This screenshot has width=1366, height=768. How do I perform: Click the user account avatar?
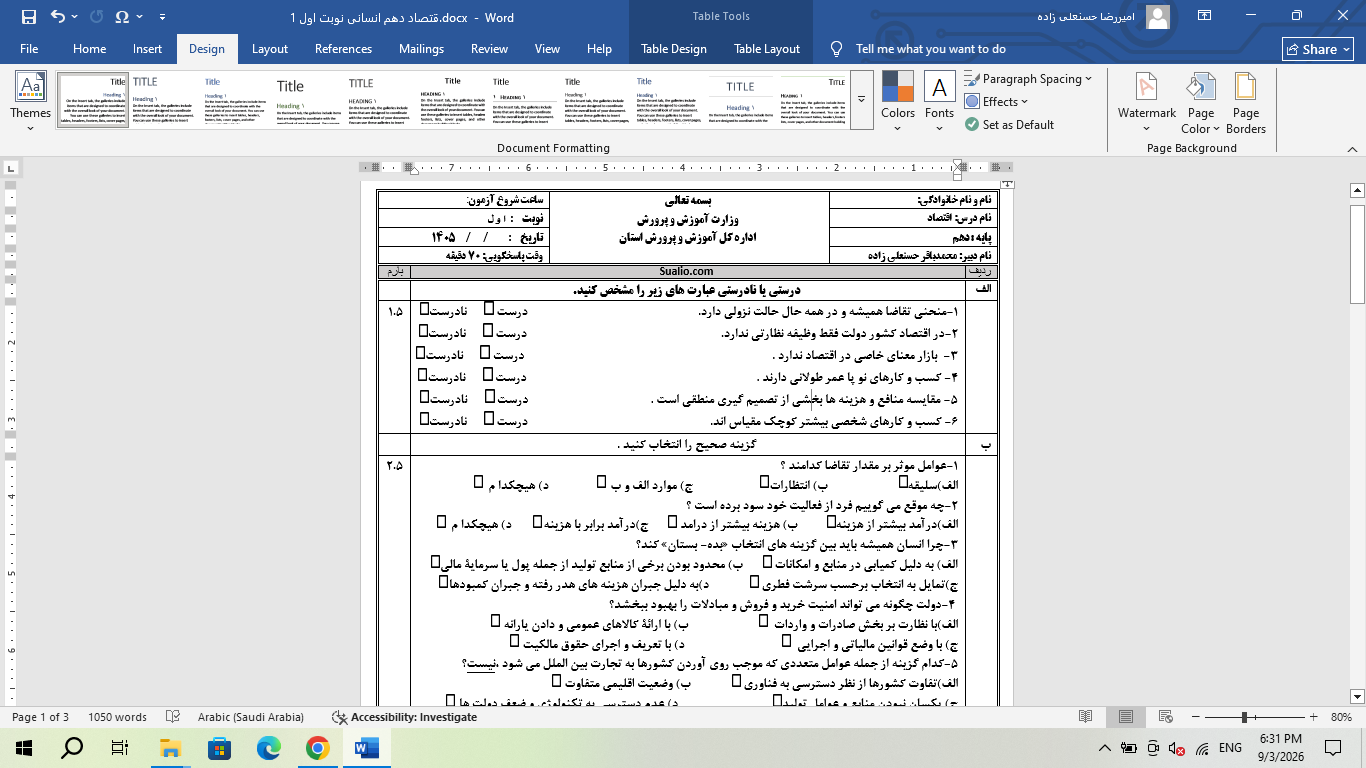(1158, 17)
